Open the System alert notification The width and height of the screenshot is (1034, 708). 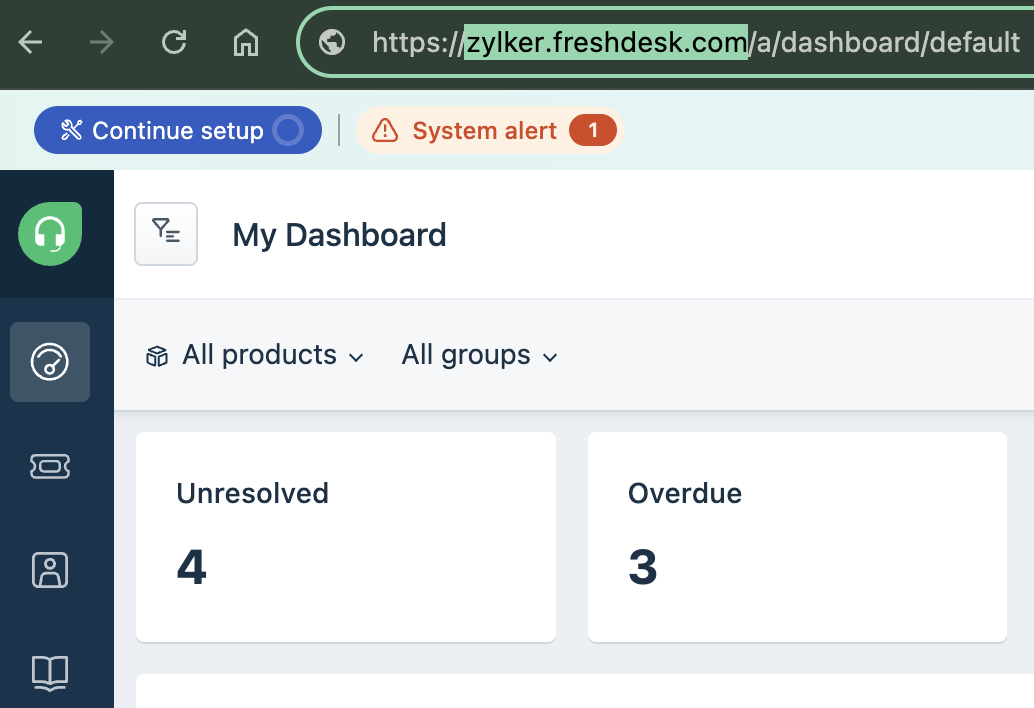(490, 131)
